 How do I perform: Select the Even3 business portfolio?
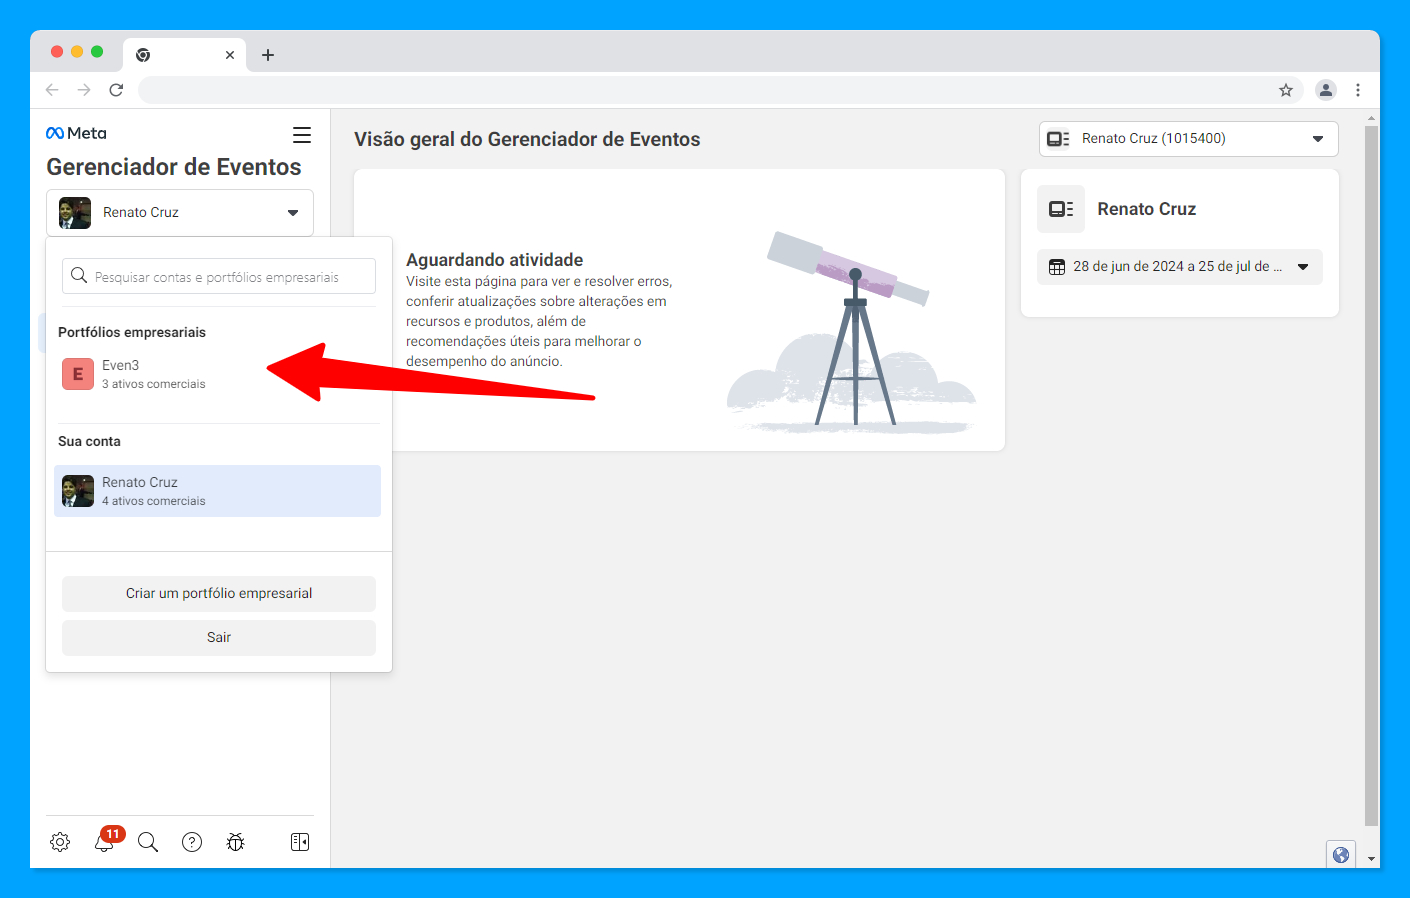click(x=217, y=374)
